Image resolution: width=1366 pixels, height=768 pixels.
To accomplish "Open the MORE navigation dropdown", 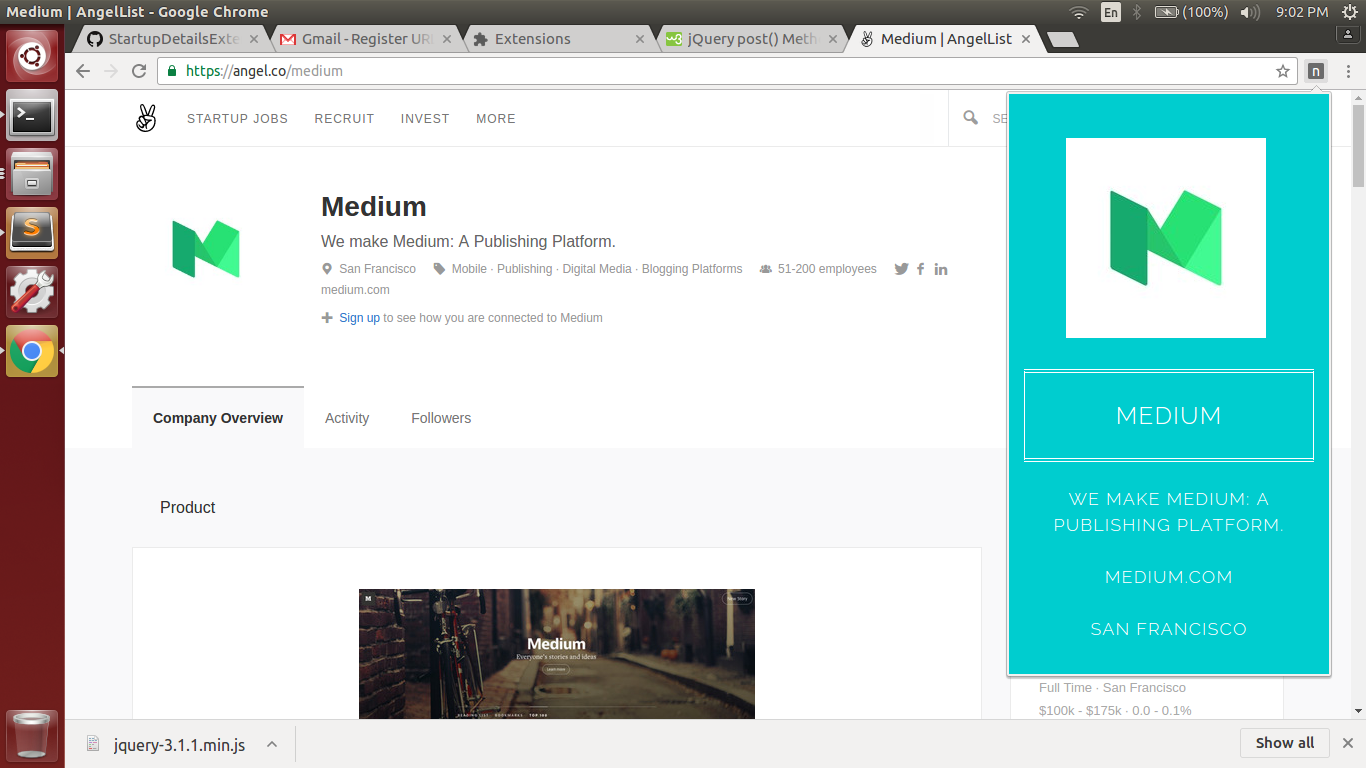I will [x=496, y=118].
